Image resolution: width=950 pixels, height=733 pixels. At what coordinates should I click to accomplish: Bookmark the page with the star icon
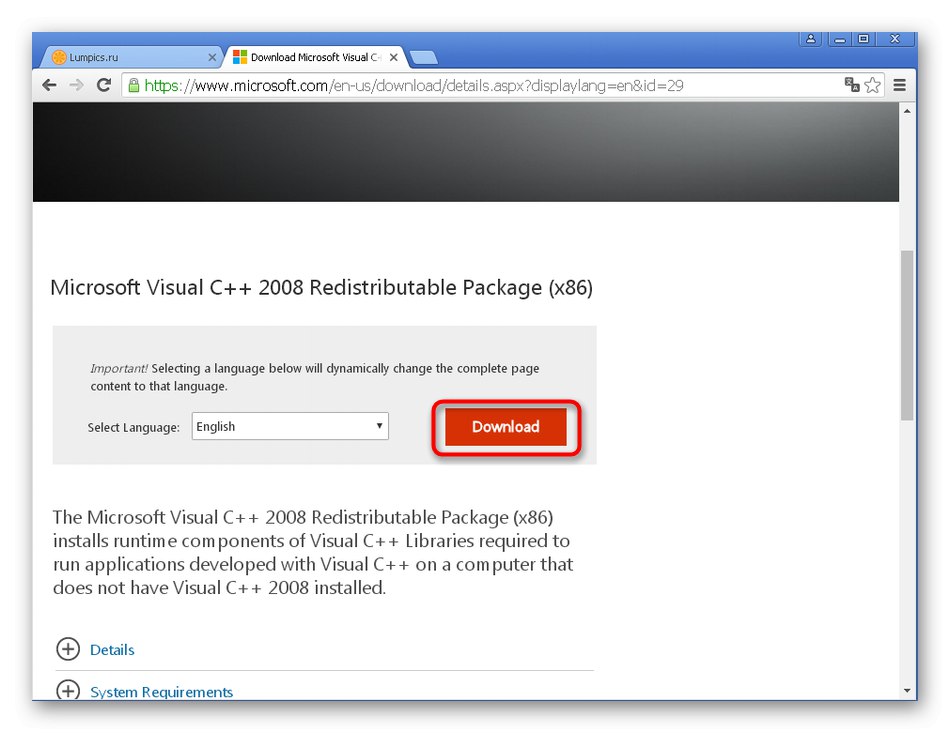click(x=872, y=85)
